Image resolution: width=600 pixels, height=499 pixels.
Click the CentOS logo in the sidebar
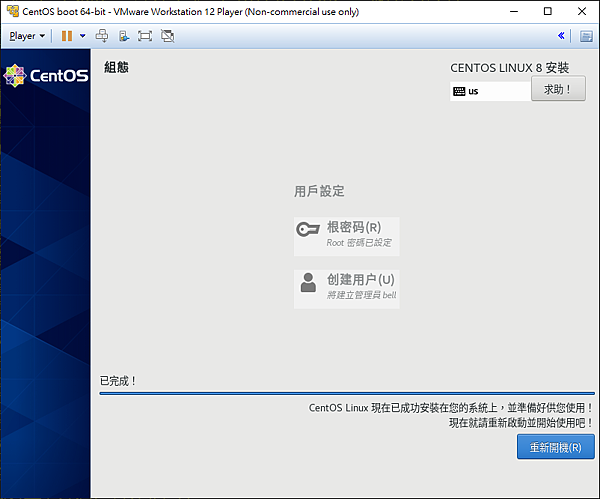(x=46, y=75)
